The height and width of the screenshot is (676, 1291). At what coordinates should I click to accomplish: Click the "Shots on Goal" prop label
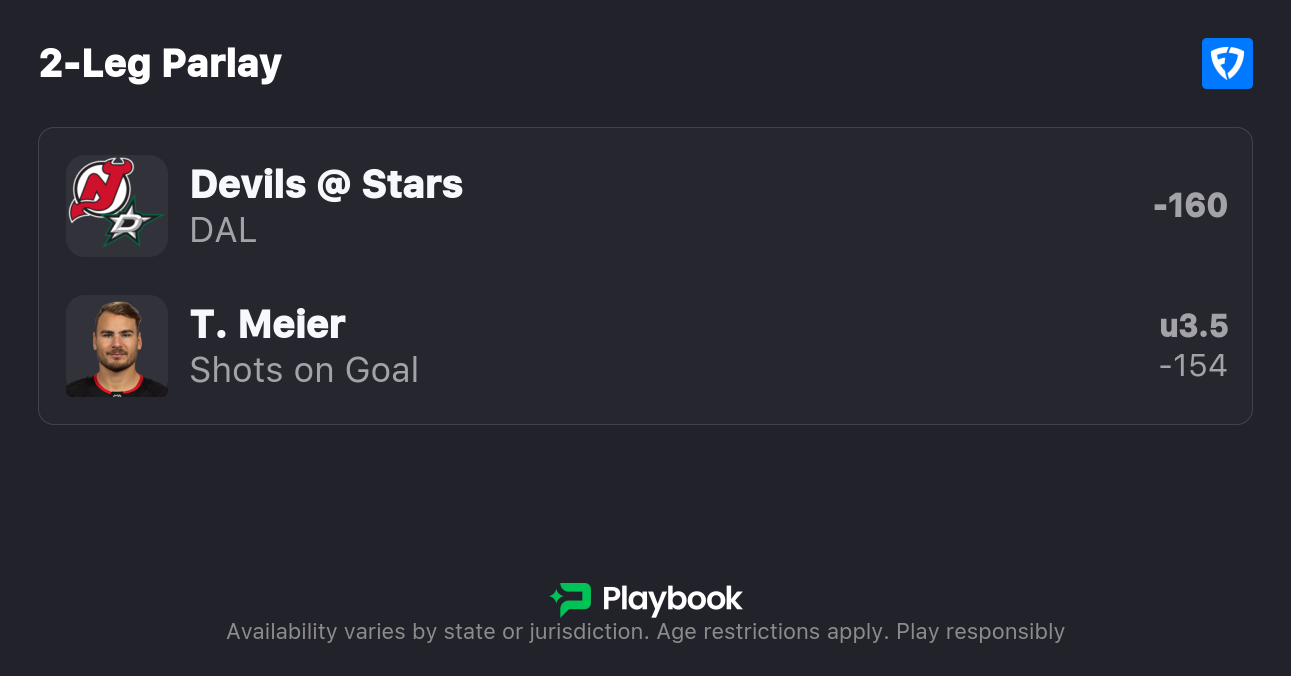pos(304,370)
